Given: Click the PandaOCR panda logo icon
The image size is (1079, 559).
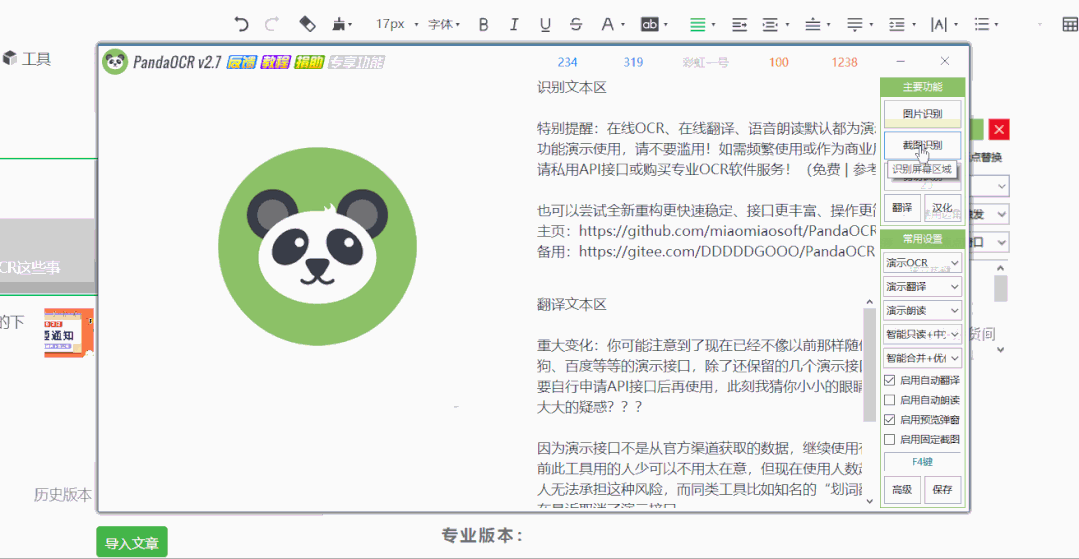Looking at the screenshot, I should coord(115,62).
